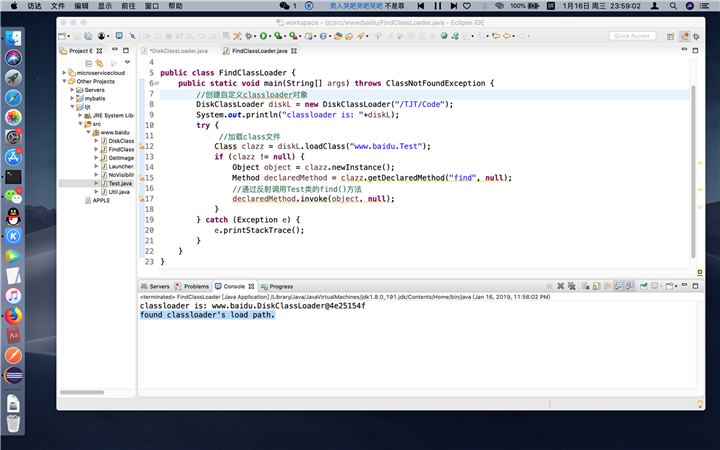Click the Pin Console icon

(x=644, y=286)
